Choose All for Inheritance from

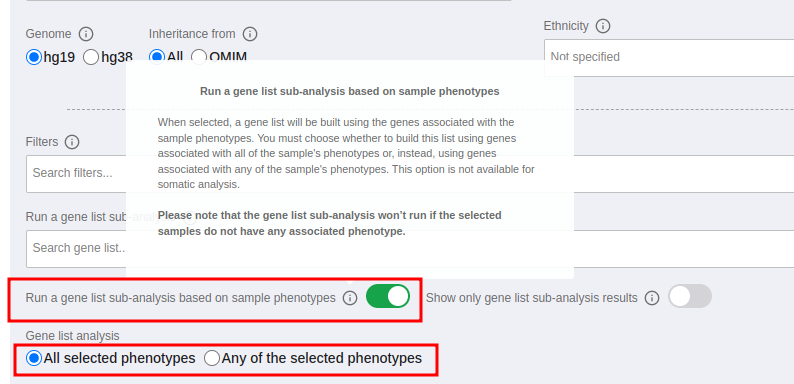[157, 57]
